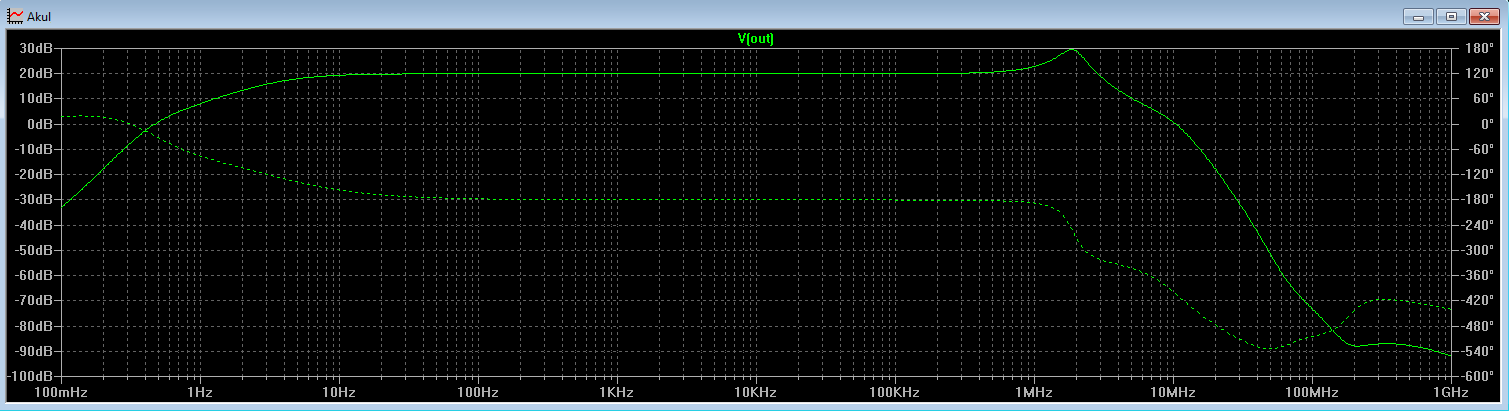
Task: Click the -120° phase axis label
Action: (x=1477, y=174)
